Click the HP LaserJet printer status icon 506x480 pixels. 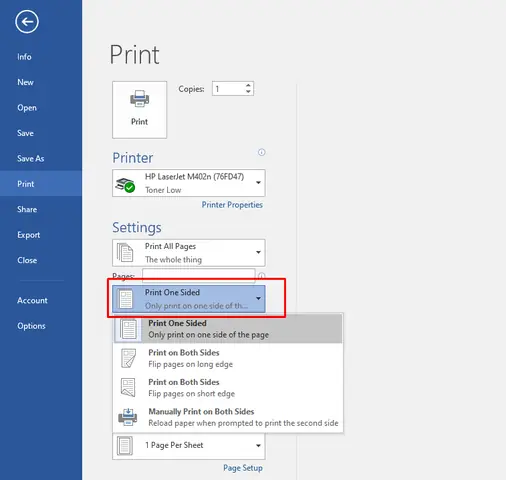[125, 185]
